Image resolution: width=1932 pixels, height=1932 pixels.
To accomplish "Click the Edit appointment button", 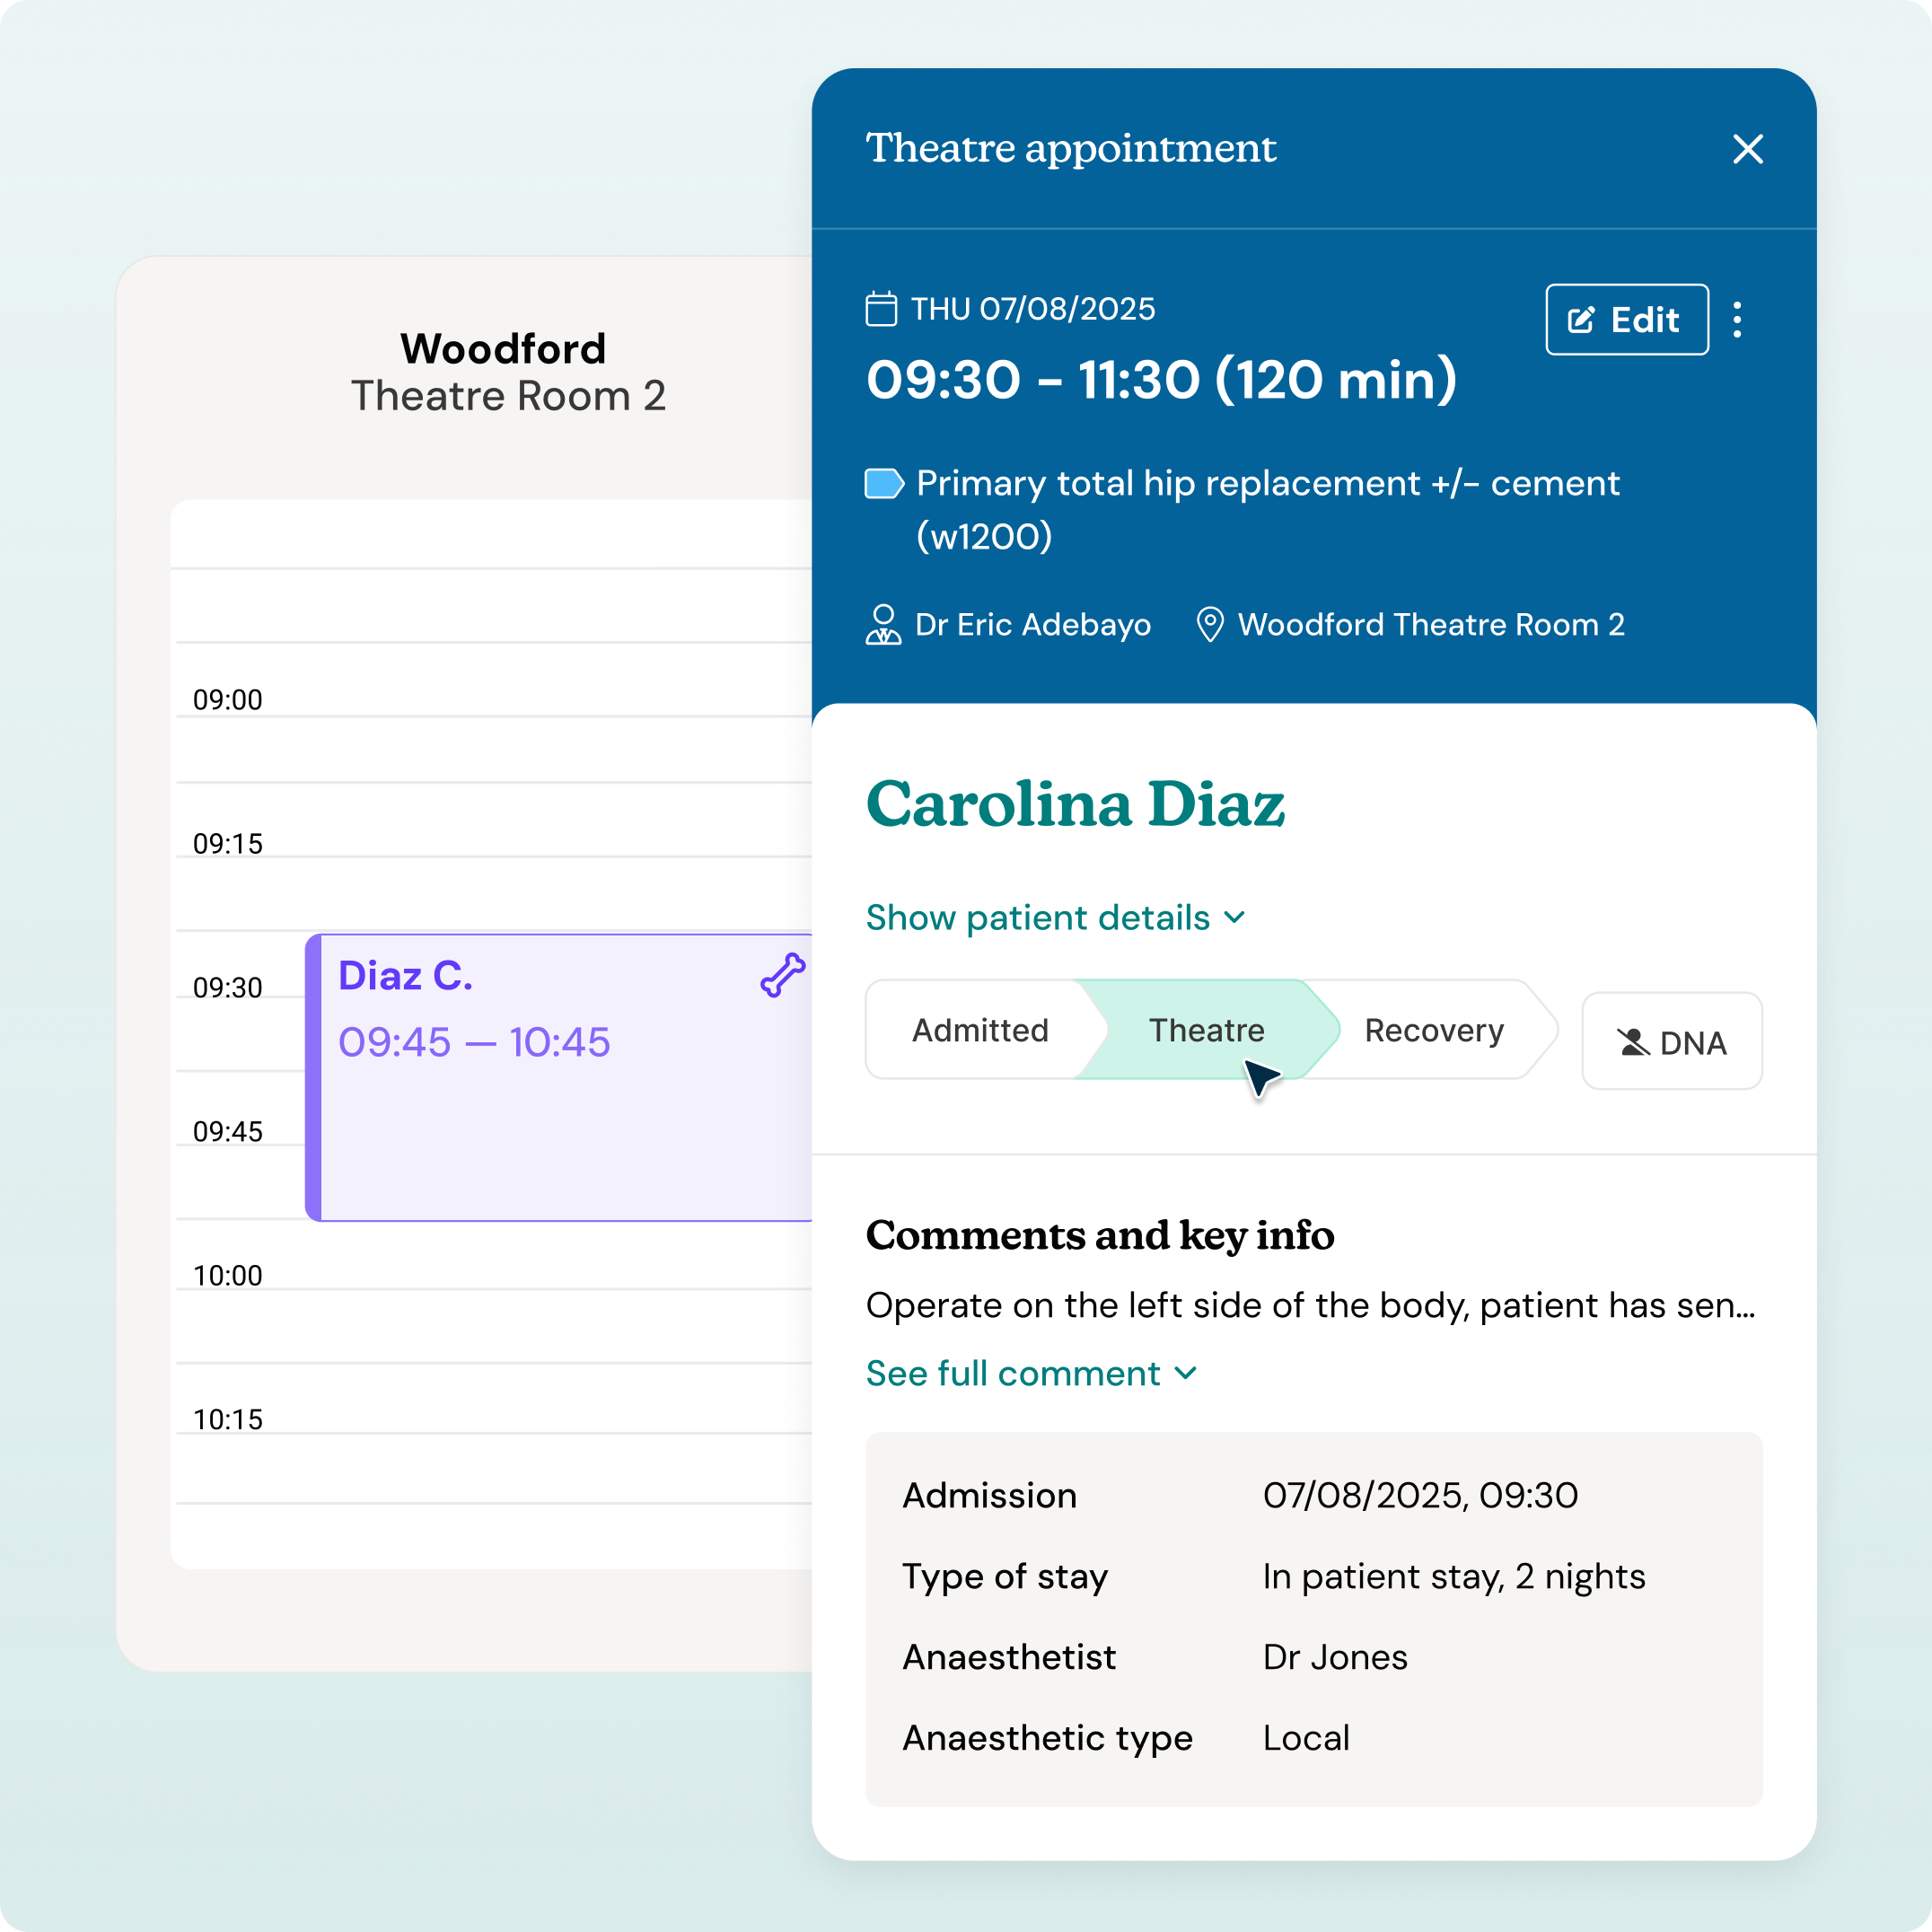I will click(1626, 320).
